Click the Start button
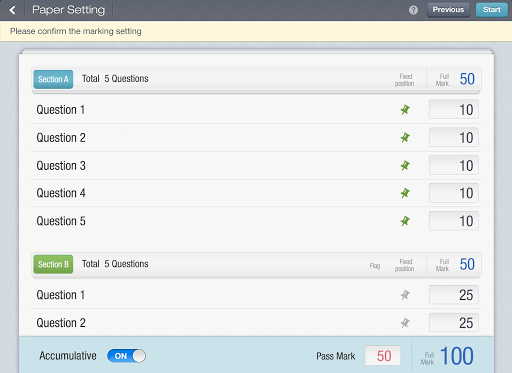This screenshot has height=373, width=512. click(x=492, y=10)
